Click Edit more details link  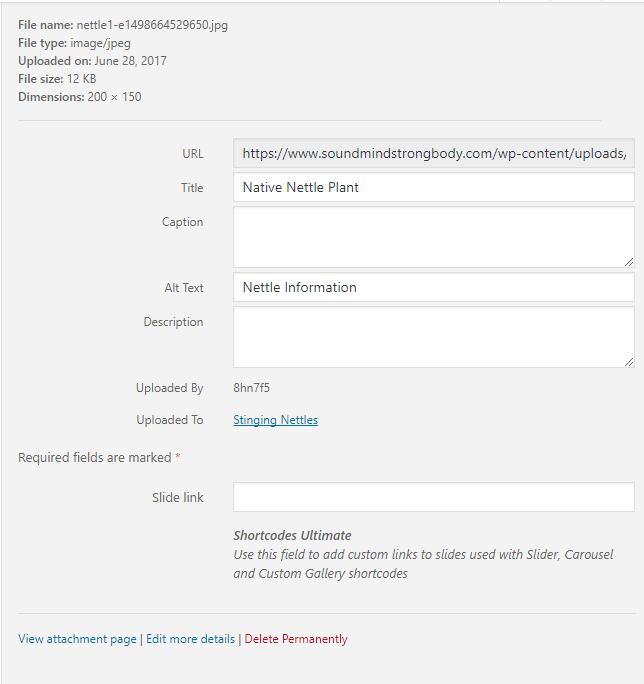[x=190, y=639]
